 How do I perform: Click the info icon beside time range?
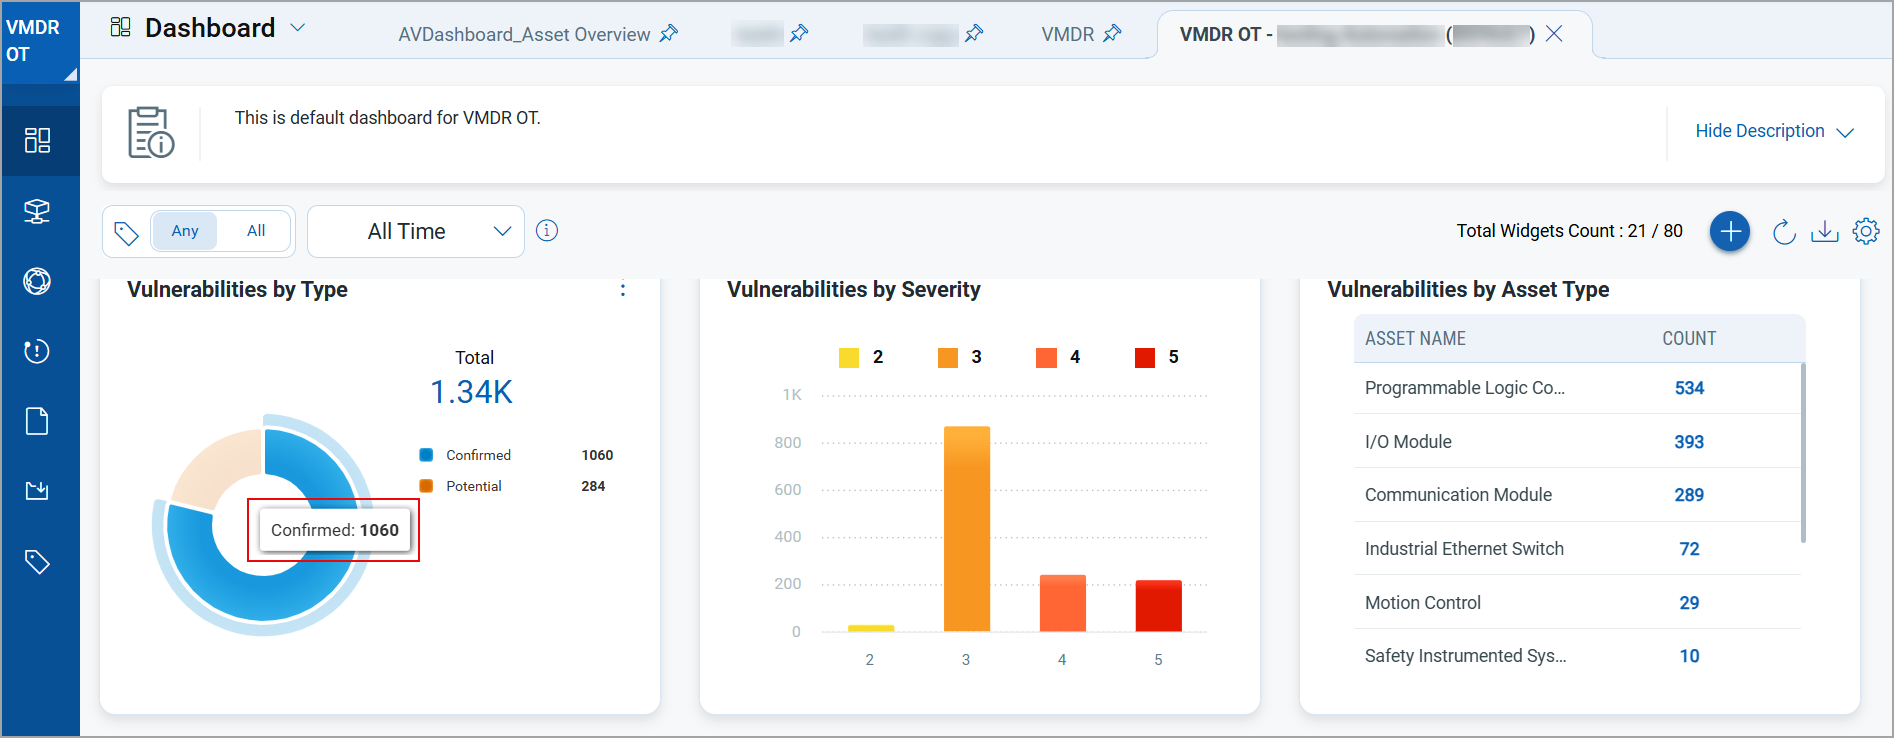click(547, 231)
